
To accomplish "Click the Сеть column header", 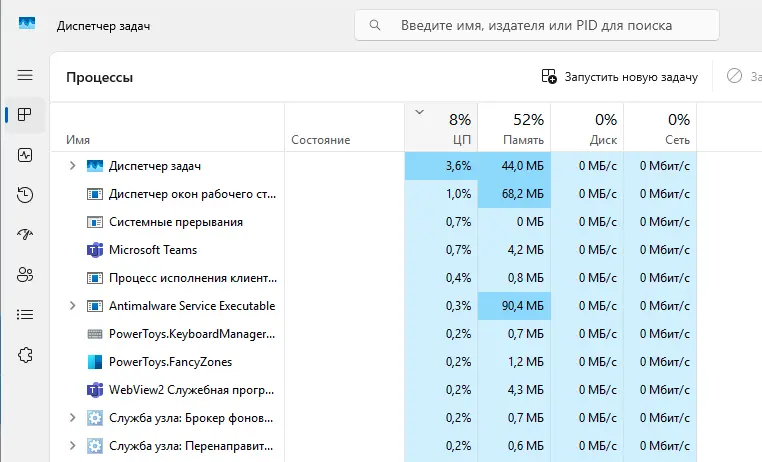I will pyautogui.click(x=660, y=127).
